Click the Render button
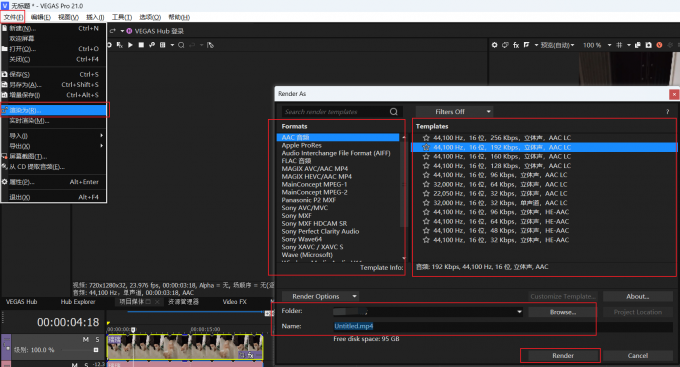The width and height of the screenshot is (680, 367). 562,355
